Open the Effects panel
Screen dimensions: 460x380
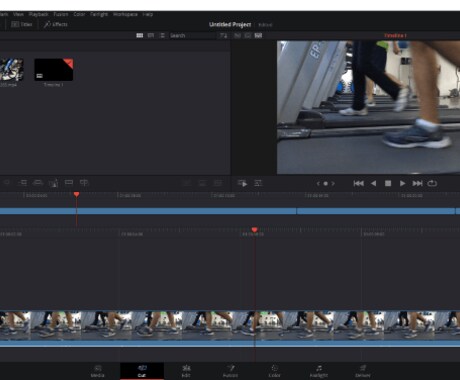[56, 24]
